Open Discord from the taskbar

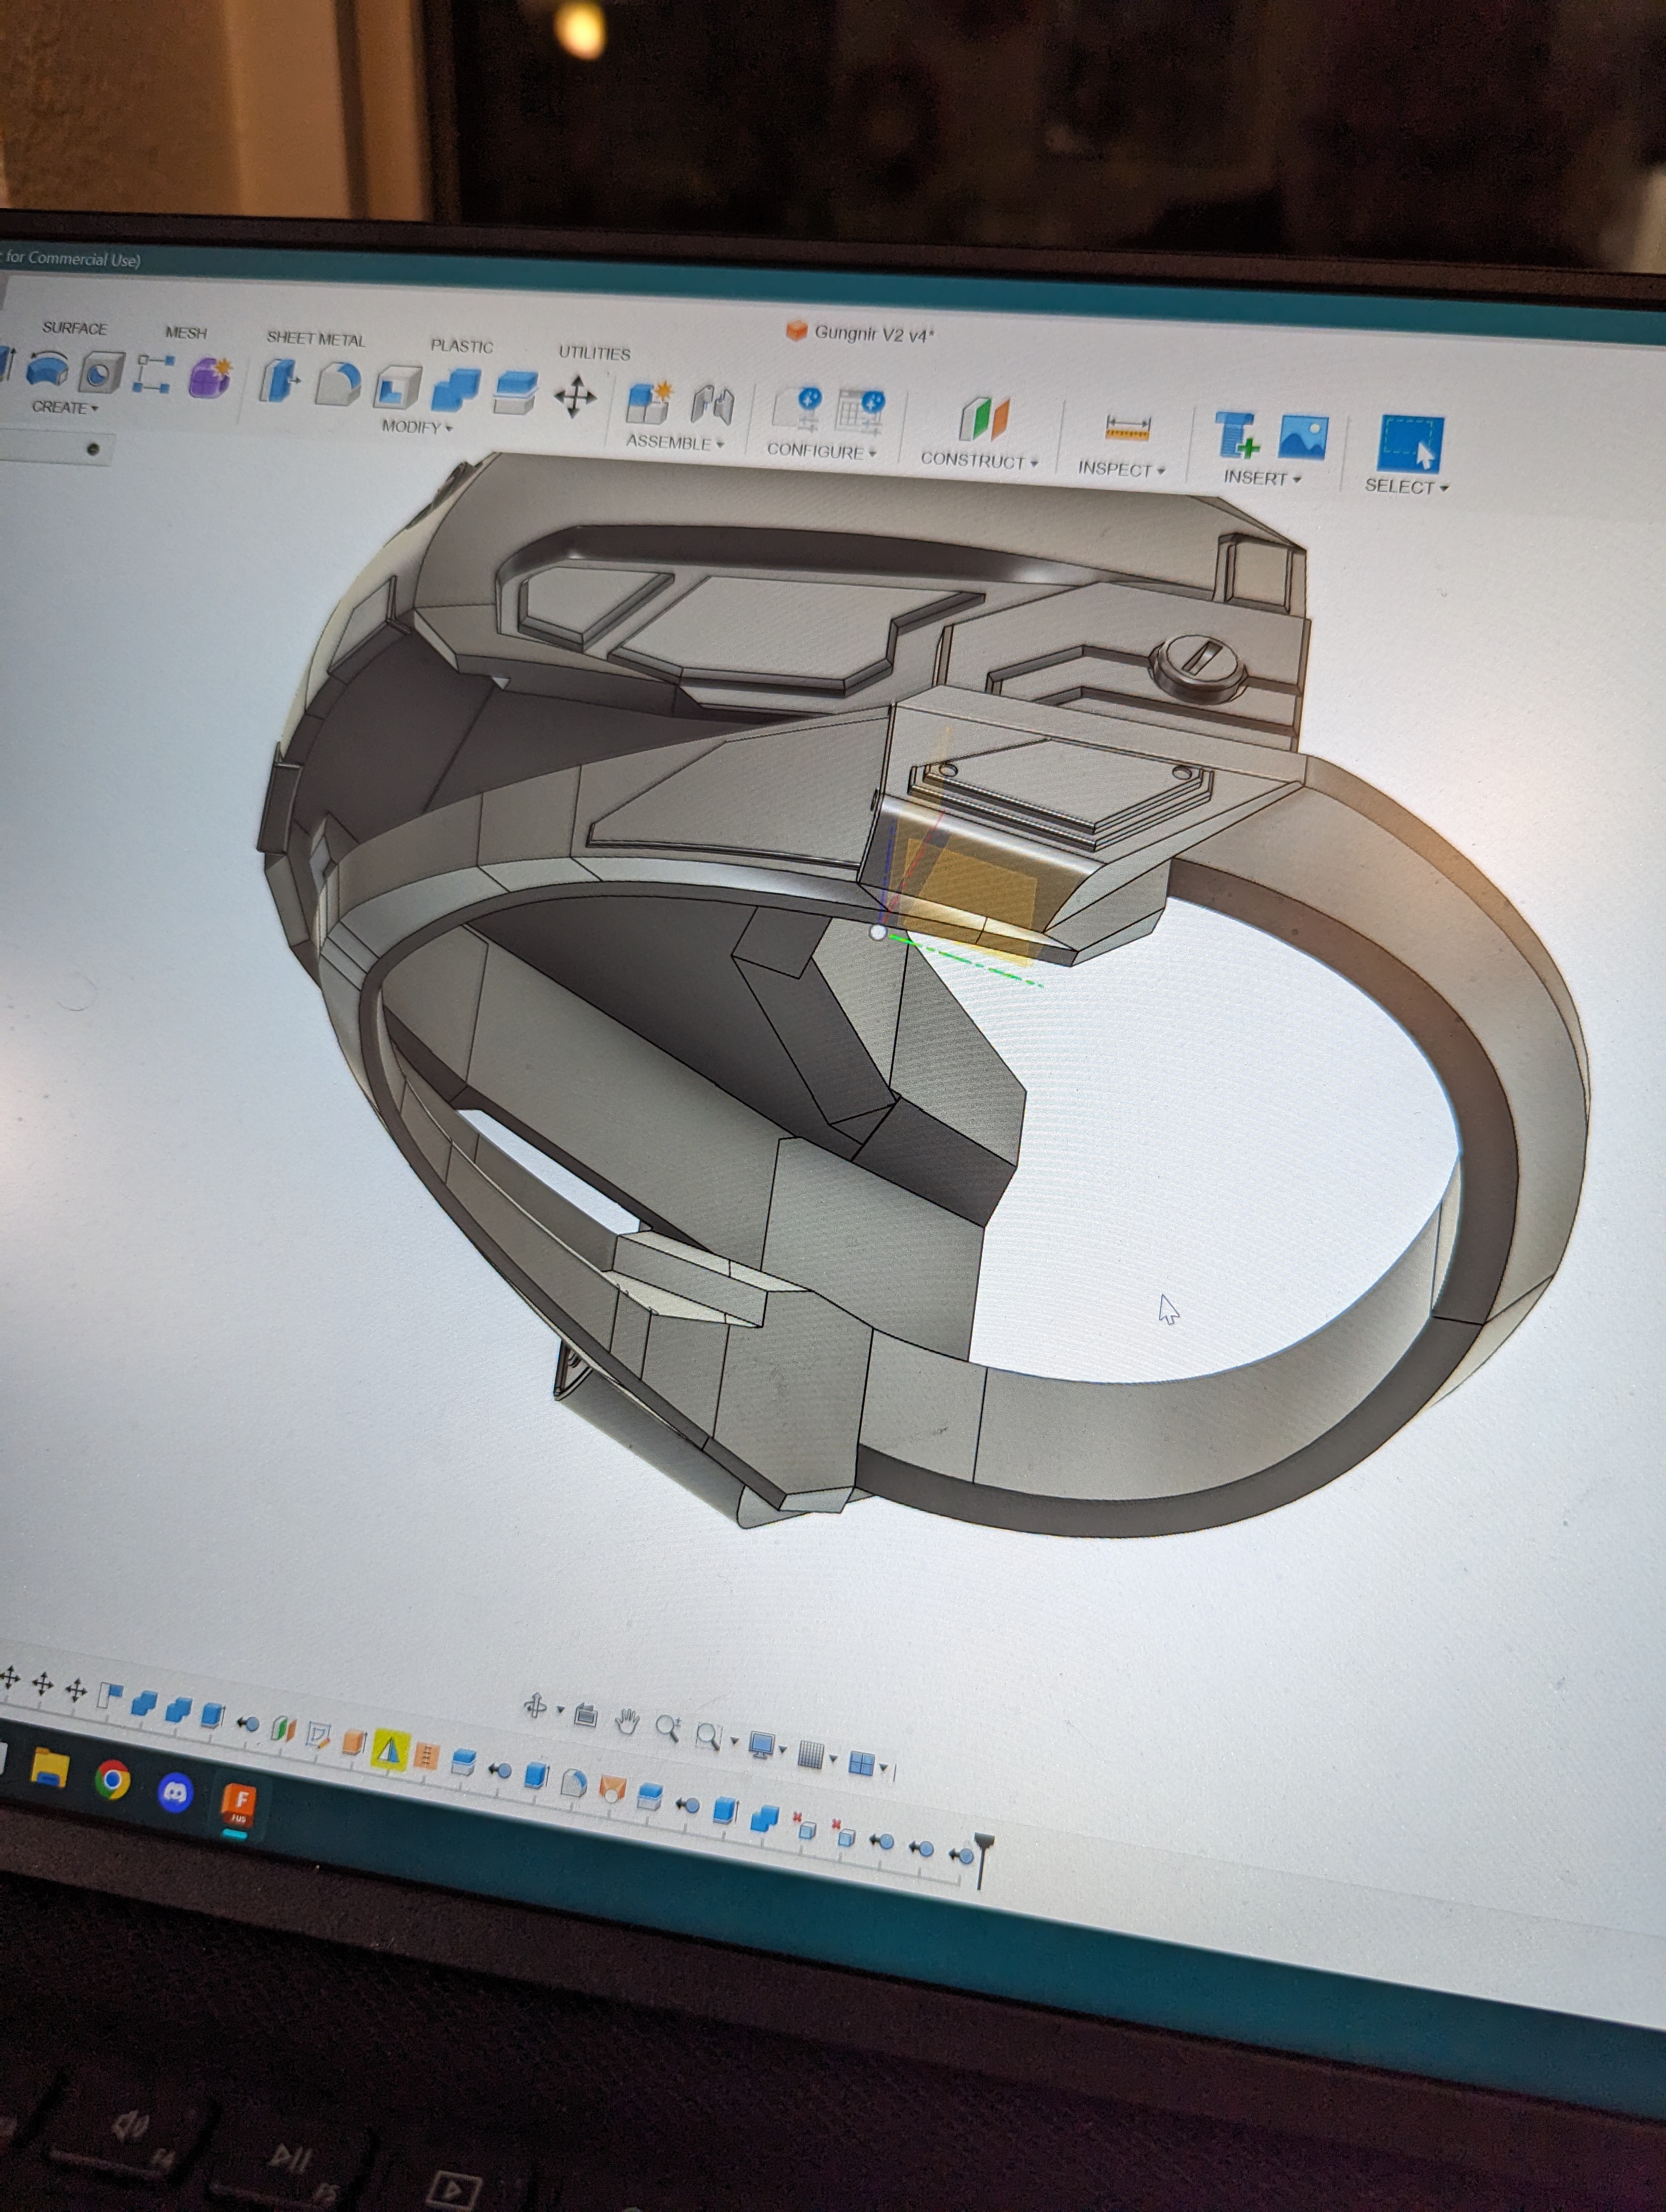[x=175, y=1794]
